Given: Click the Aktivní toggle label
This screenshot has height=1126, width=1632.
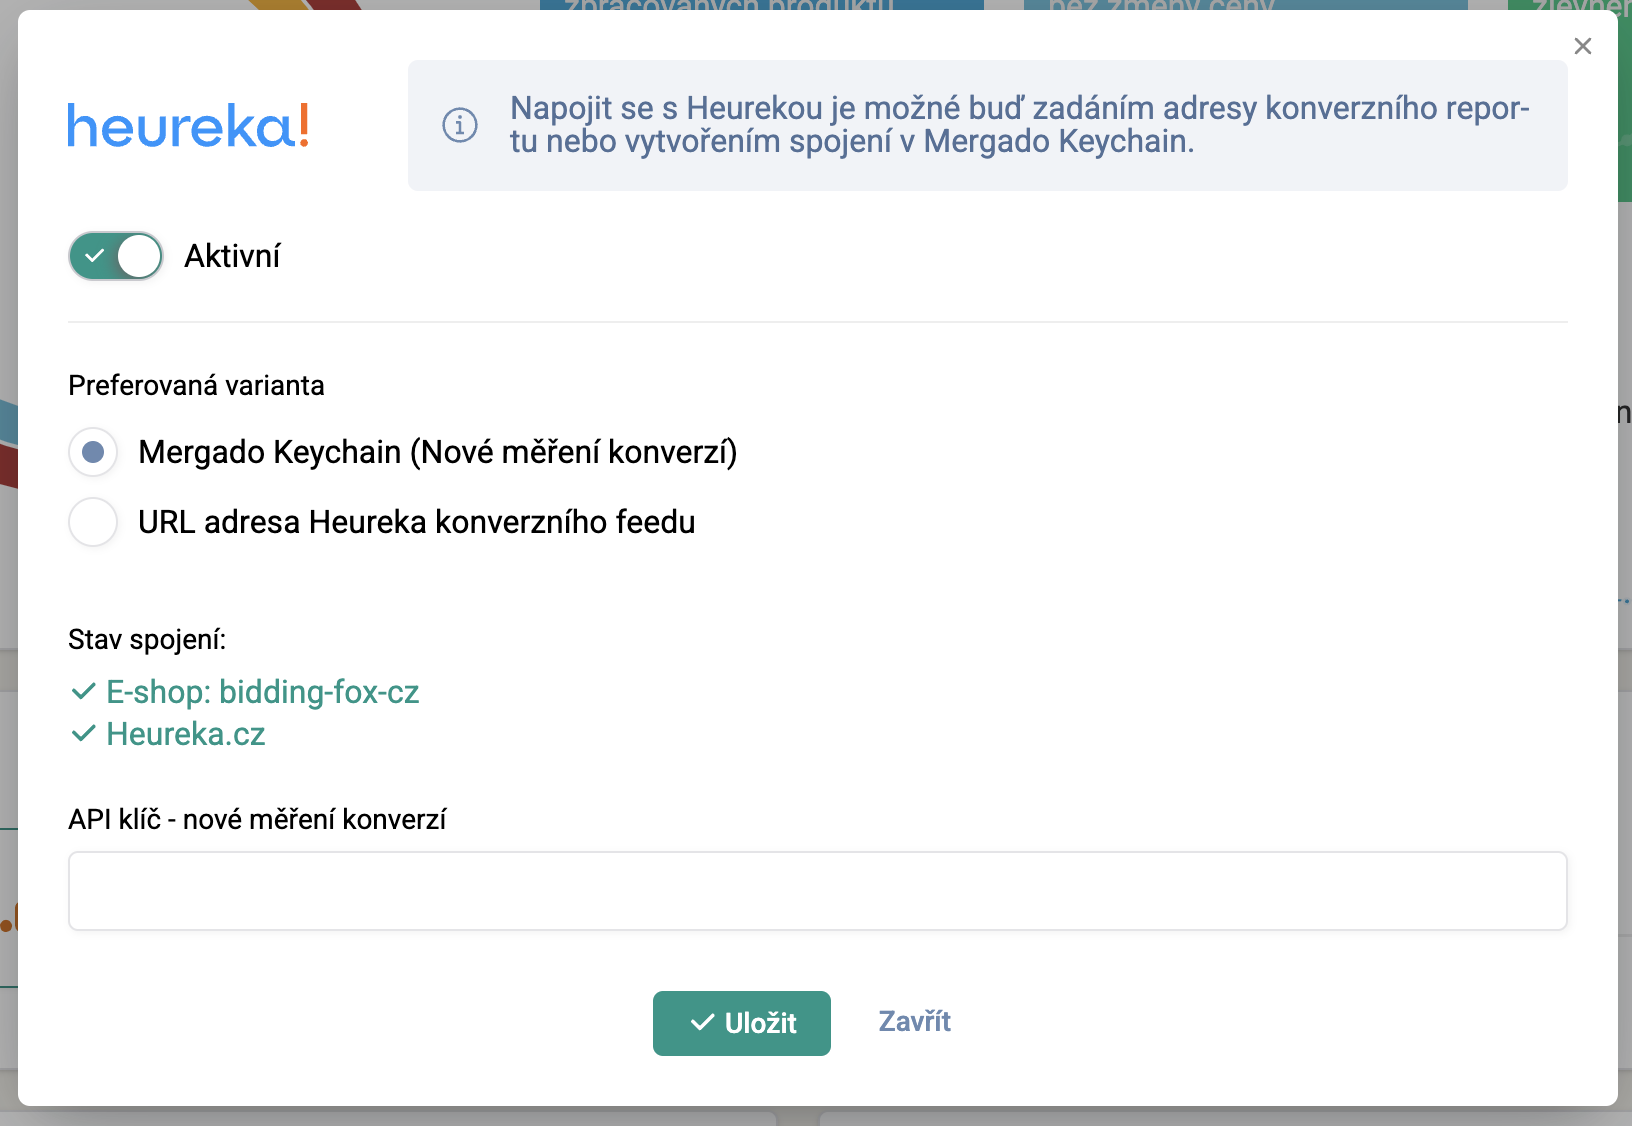Looking at the screenshot, I should pyautogui.click(x=232, y=256).
